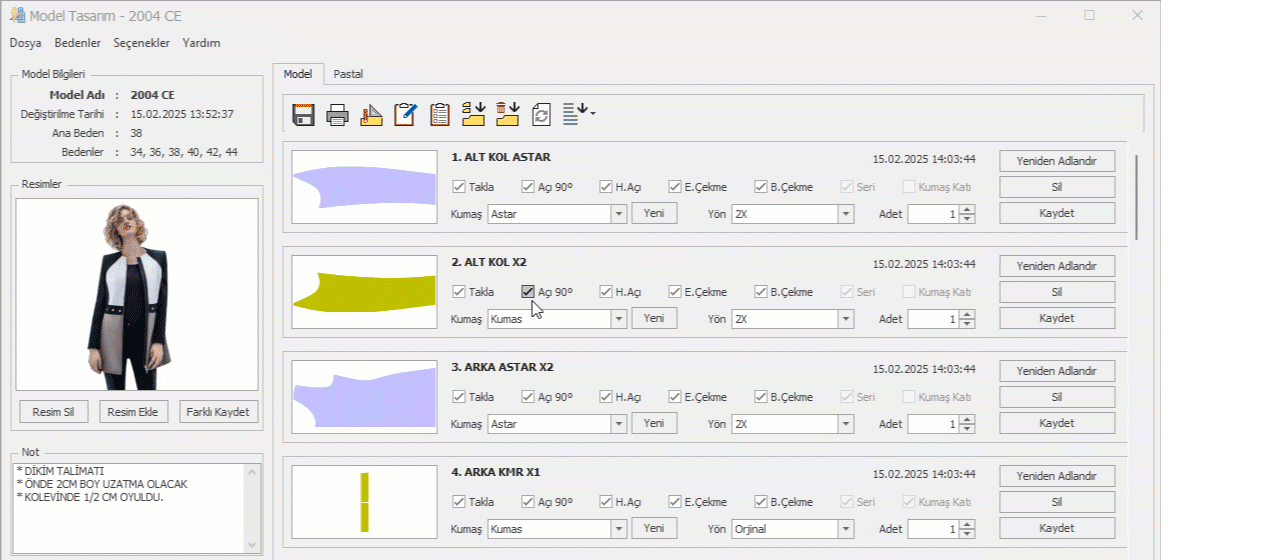The image size is (1270, 560).
Task: Click the ARKA ASTAR X2 pattern piece thumbnail
Action: click(364, 397)
